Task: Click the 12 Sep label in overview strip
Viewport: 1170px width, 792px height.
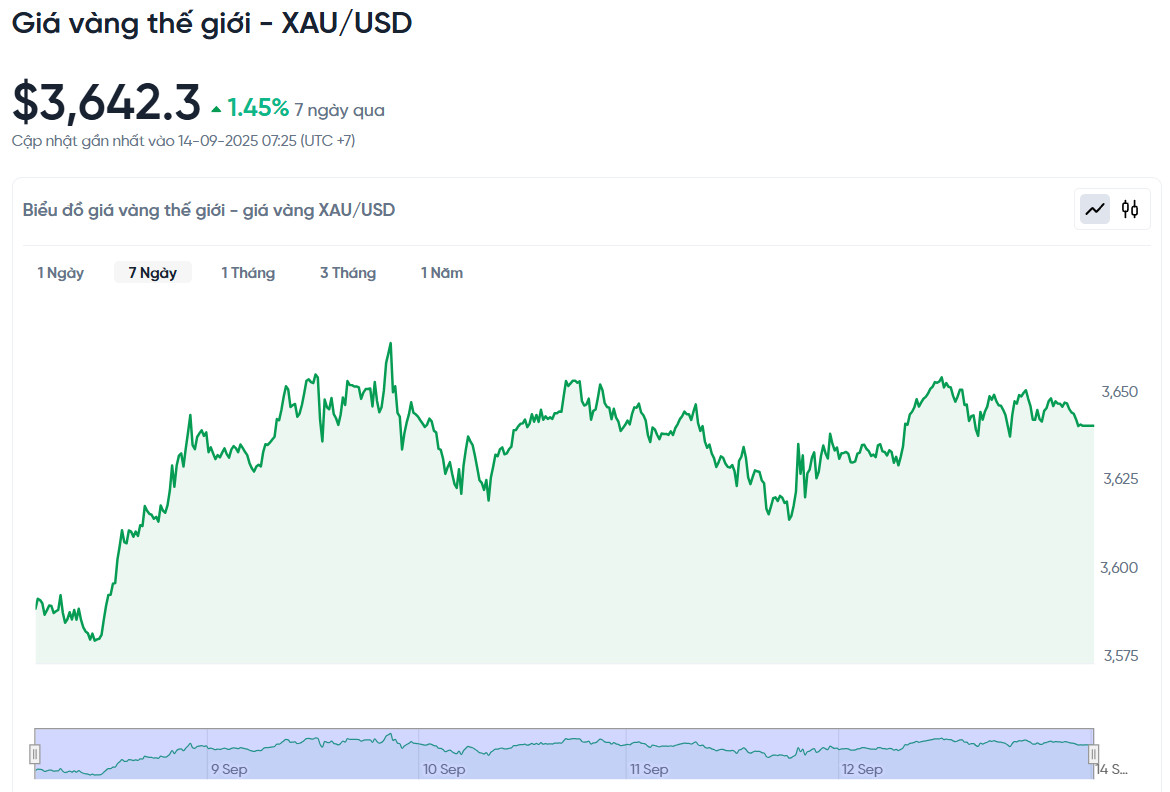Action: (860, 769)
